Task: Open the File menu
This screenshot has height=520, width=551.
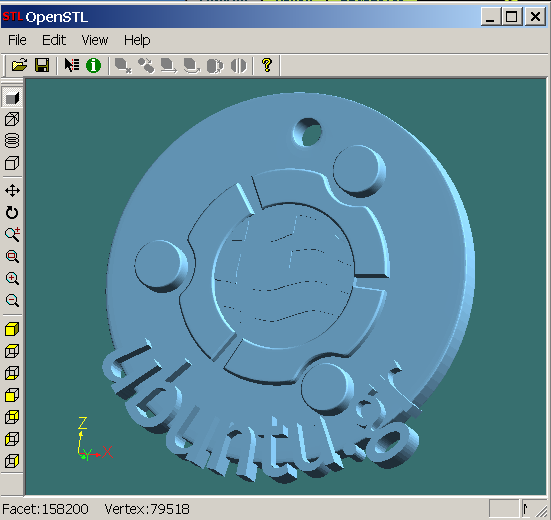Action: 17,40
